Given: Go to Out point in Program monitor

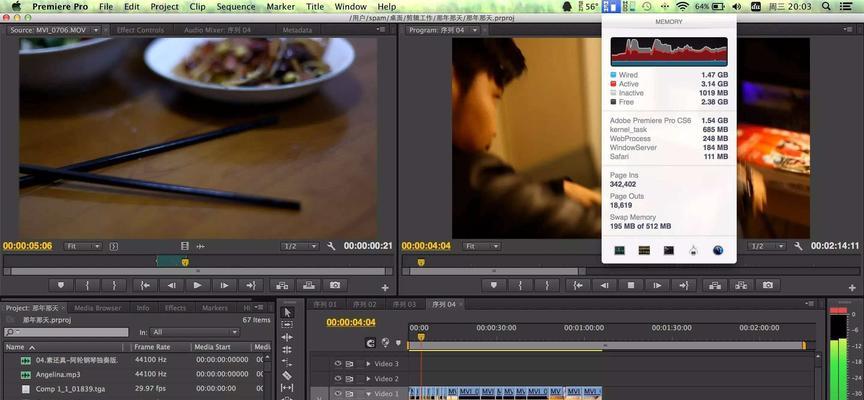Looking at the screenshot, I should 684,285.
